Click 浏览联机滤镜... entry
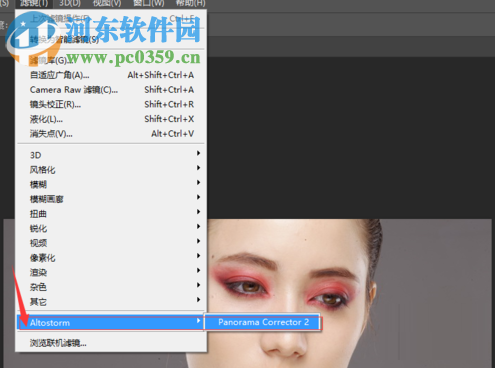This screenshot has height=368, width=495. tap(111, 343)
